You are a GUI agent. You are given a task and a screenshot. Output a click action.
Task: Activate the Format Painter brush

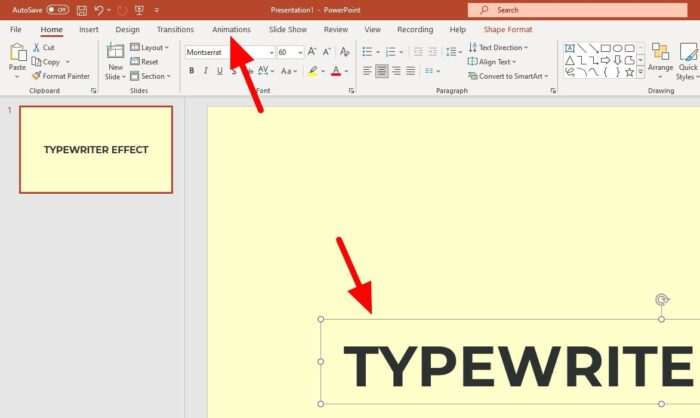(37, 76)
